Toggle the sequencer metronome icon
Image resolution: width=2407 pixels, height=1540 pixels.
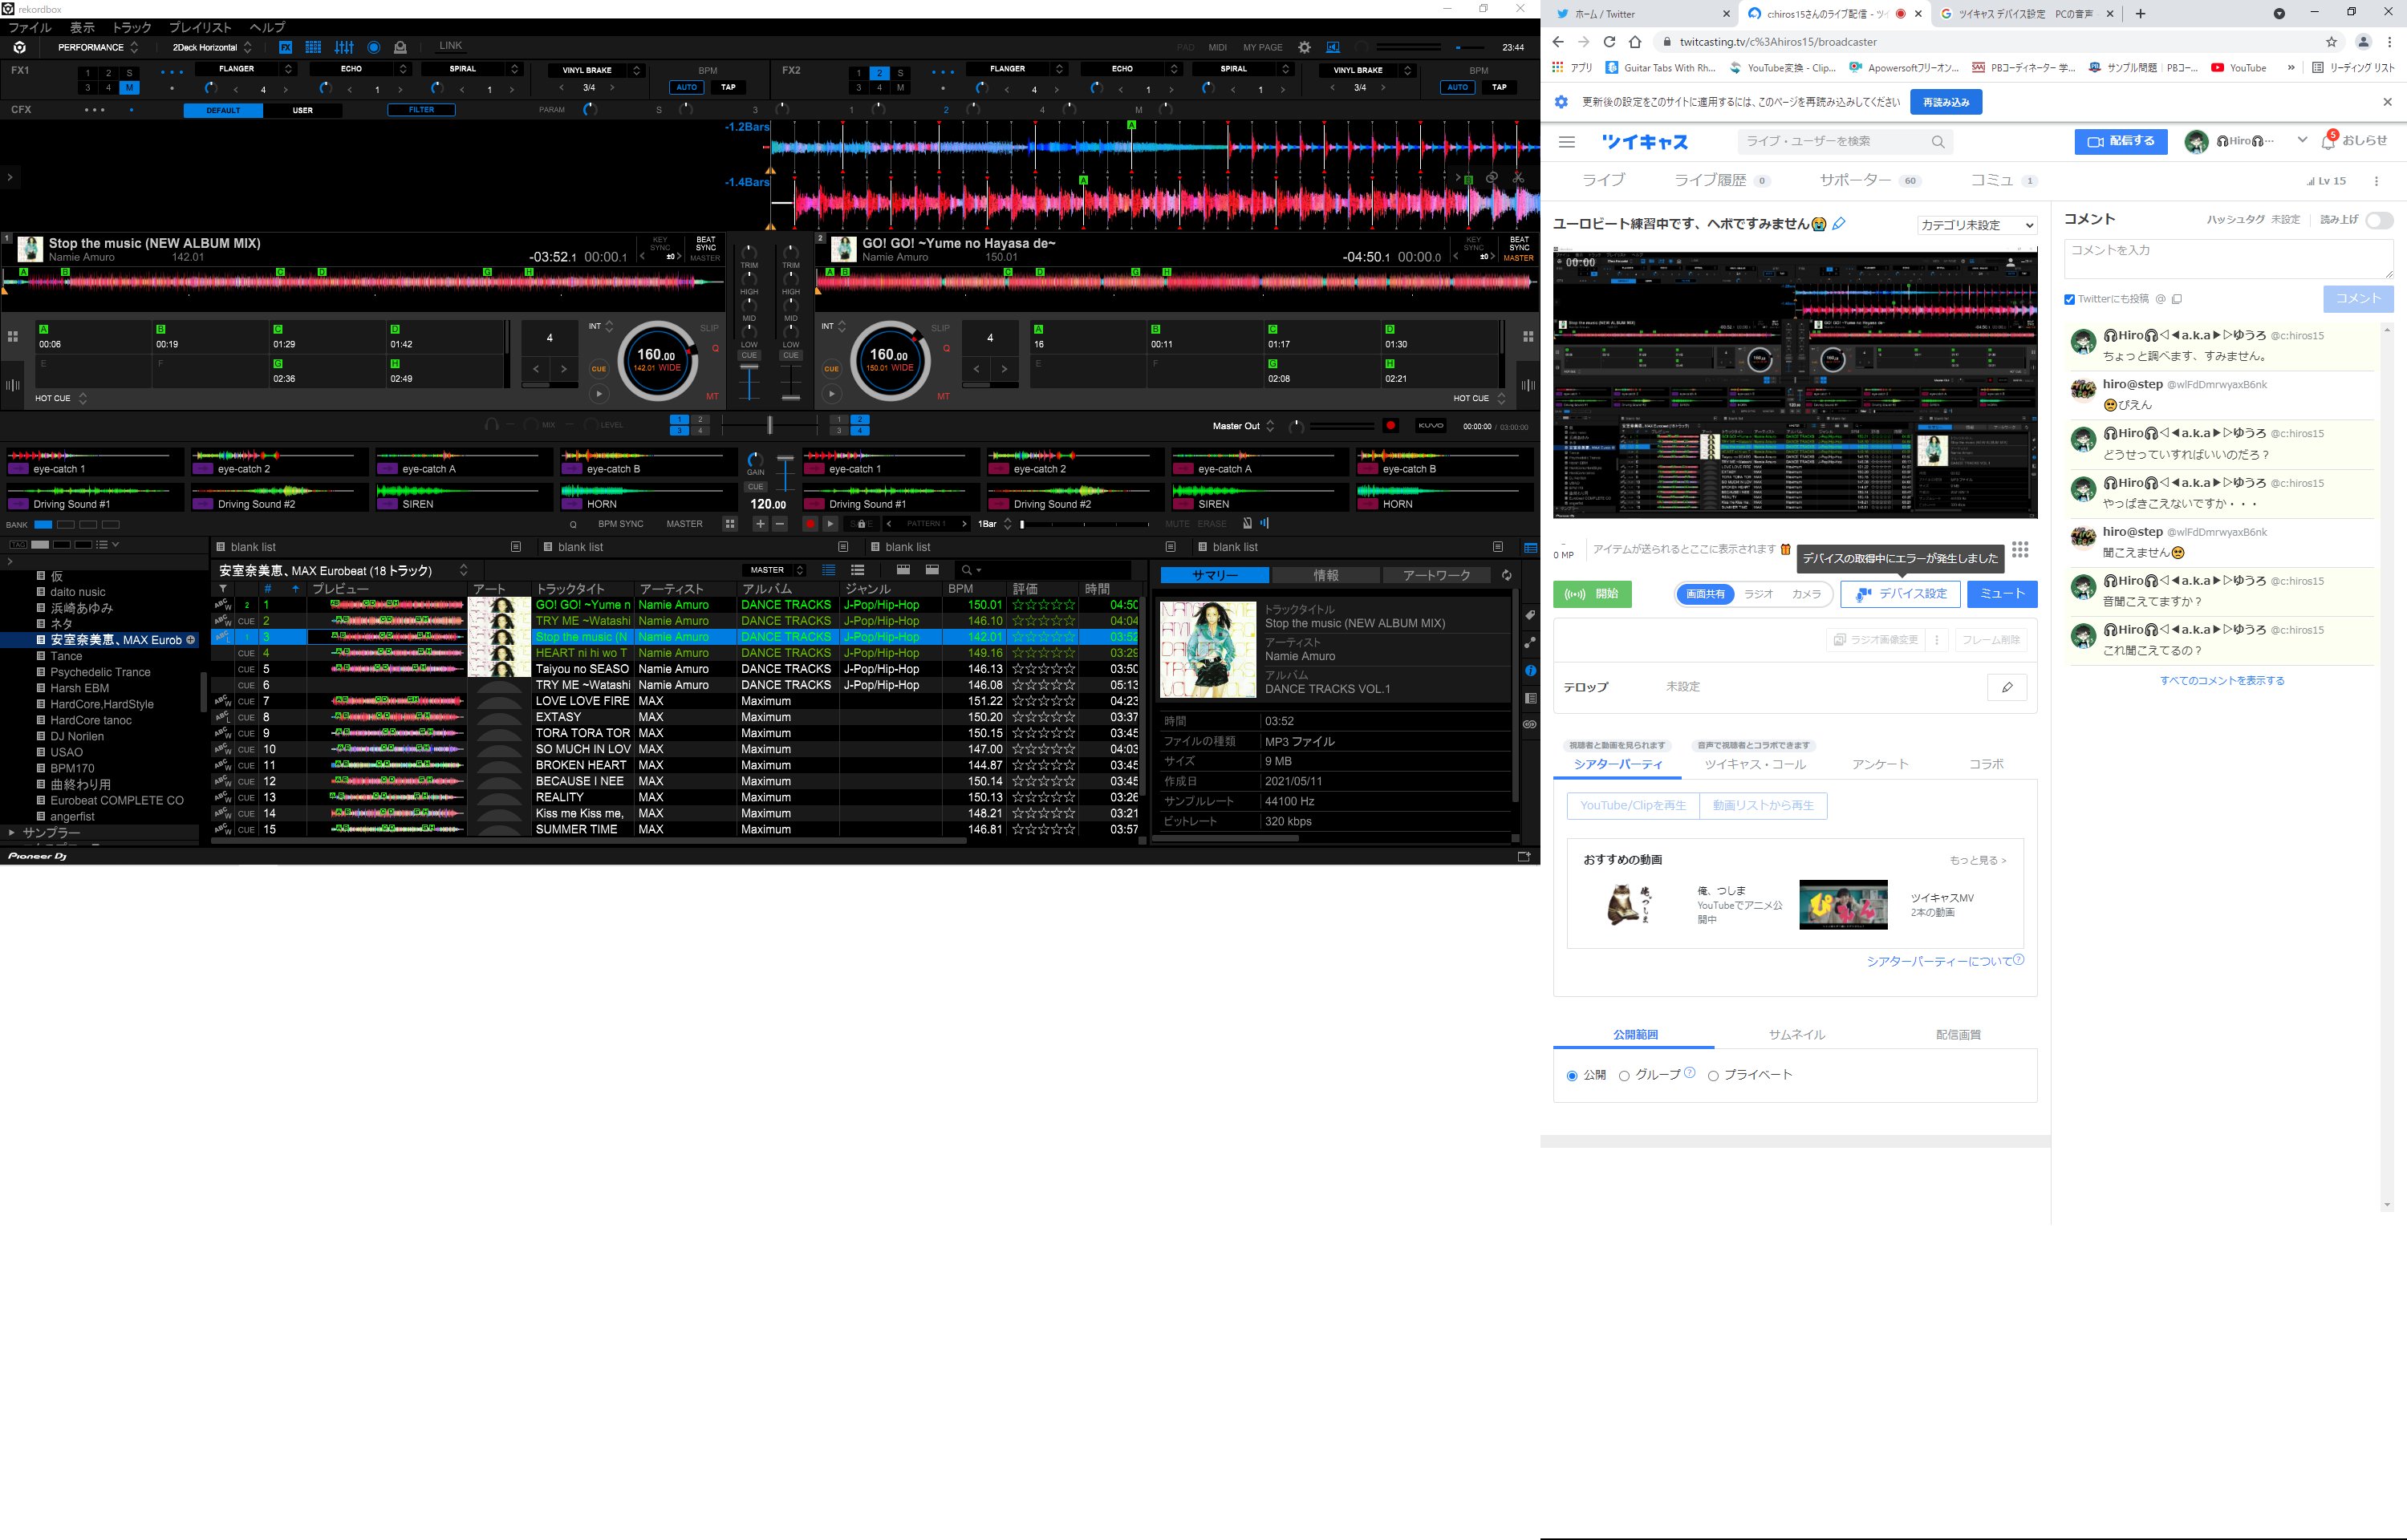point(1247,523)
